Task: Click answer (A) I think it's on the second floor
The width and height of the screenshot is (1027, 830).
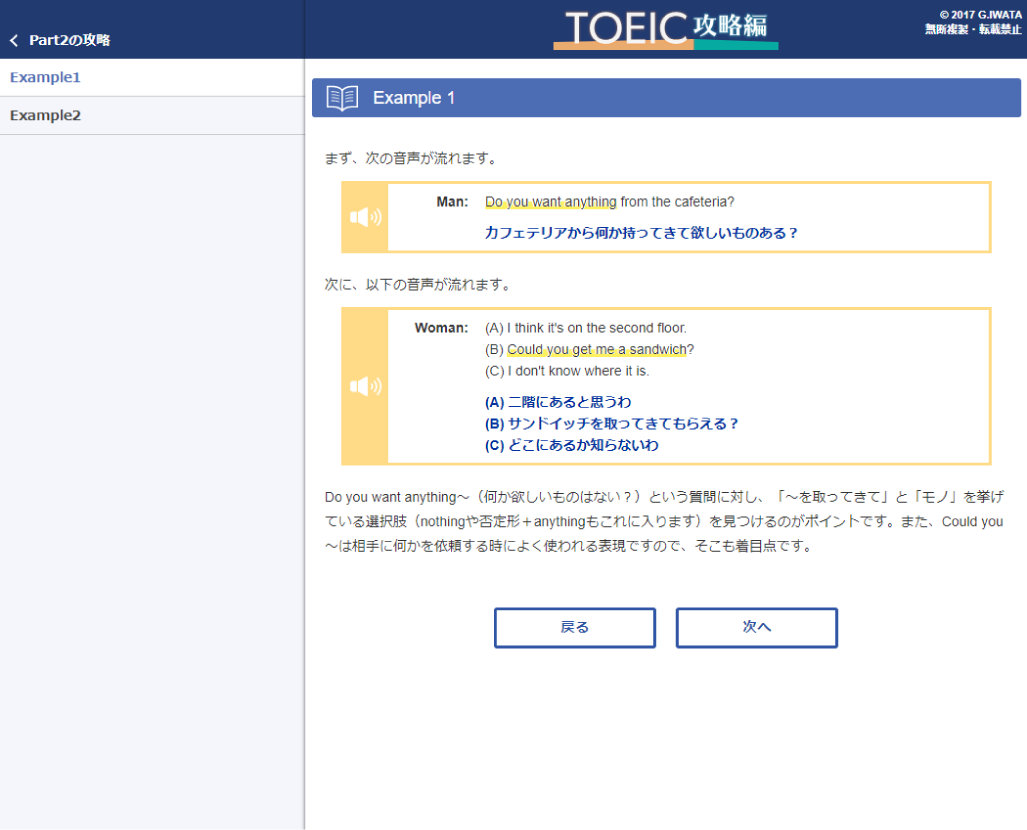Action: 585,327
